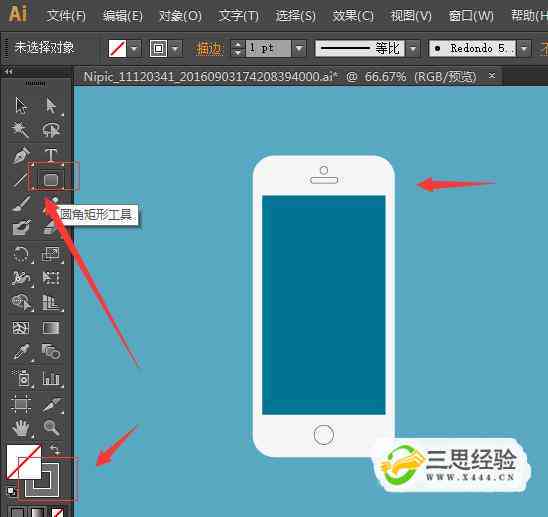This screenshot has height=517, width=548.
Task: Open the 文件(F) menu
Action: pyautogui.click(x=66, y=16)
